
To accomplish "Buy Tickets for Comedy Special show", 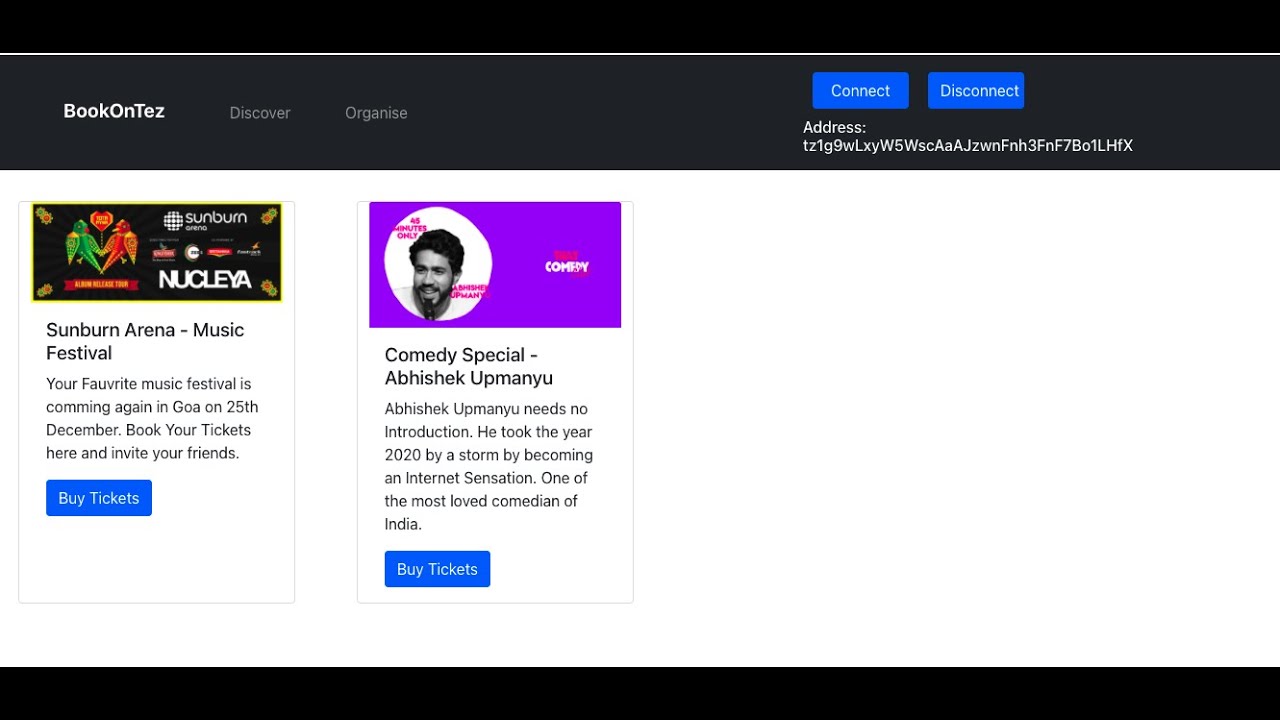I will [x=437, y=569].
